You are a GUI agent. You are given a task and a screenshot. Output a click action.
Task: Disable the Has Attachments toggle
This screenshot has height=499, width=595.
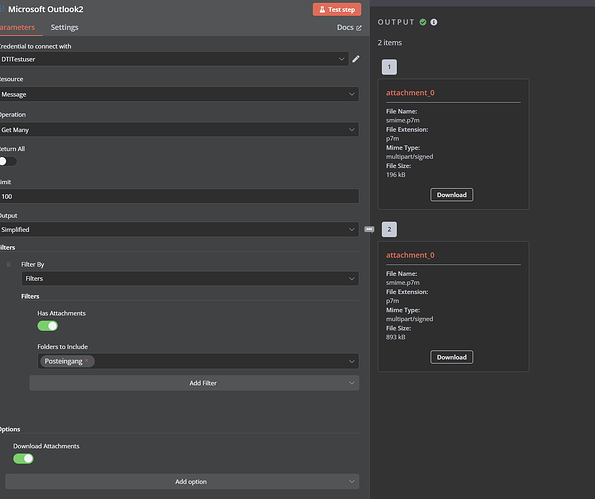coord(47,326)
